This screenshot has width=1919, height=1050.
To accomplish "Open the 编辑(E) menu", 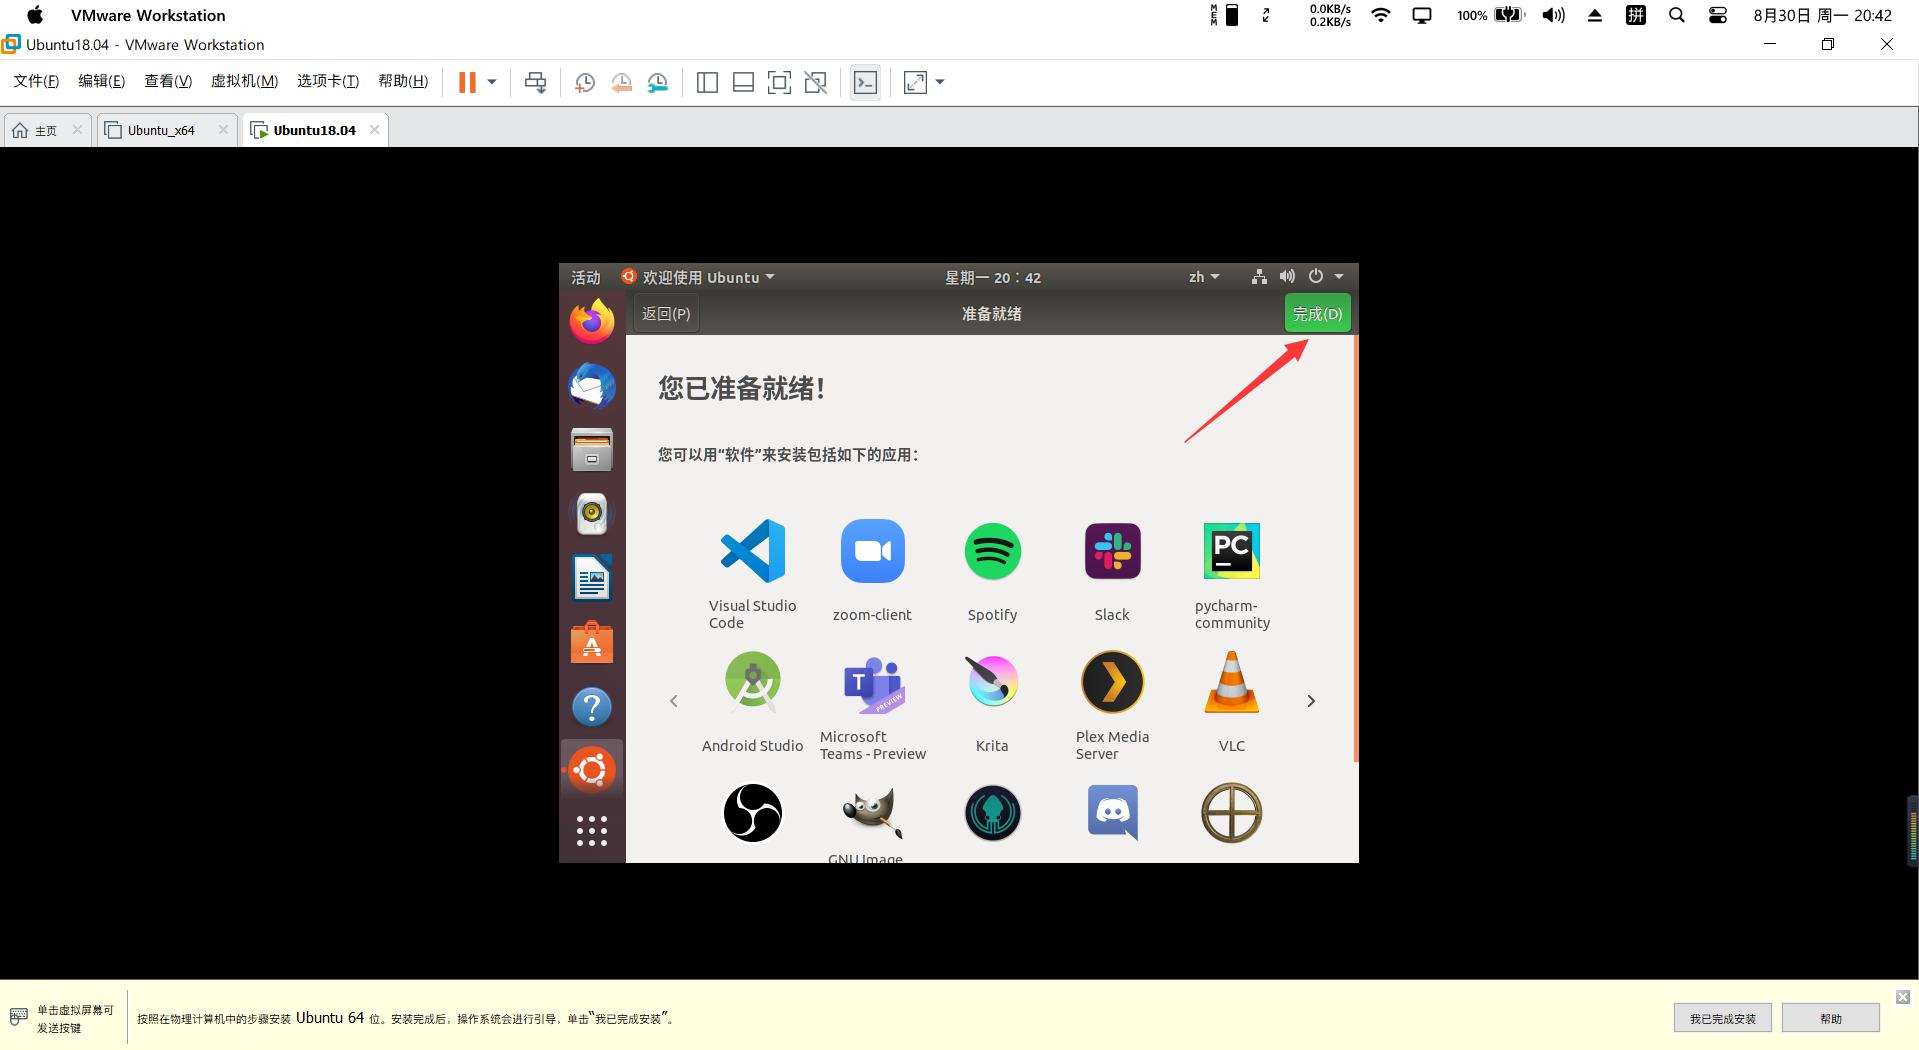I will 102,81.
